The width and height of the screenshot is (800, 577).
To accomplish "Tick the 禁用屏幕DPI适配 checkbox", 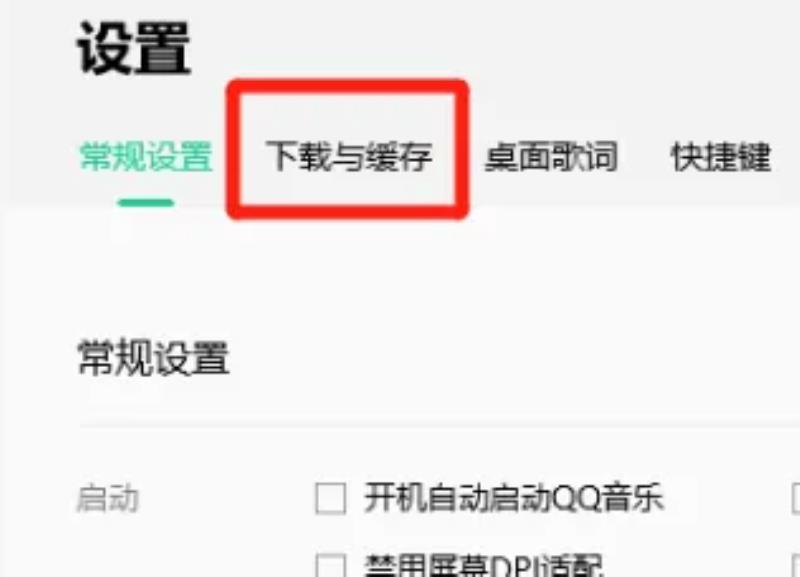I will point(331,566).
